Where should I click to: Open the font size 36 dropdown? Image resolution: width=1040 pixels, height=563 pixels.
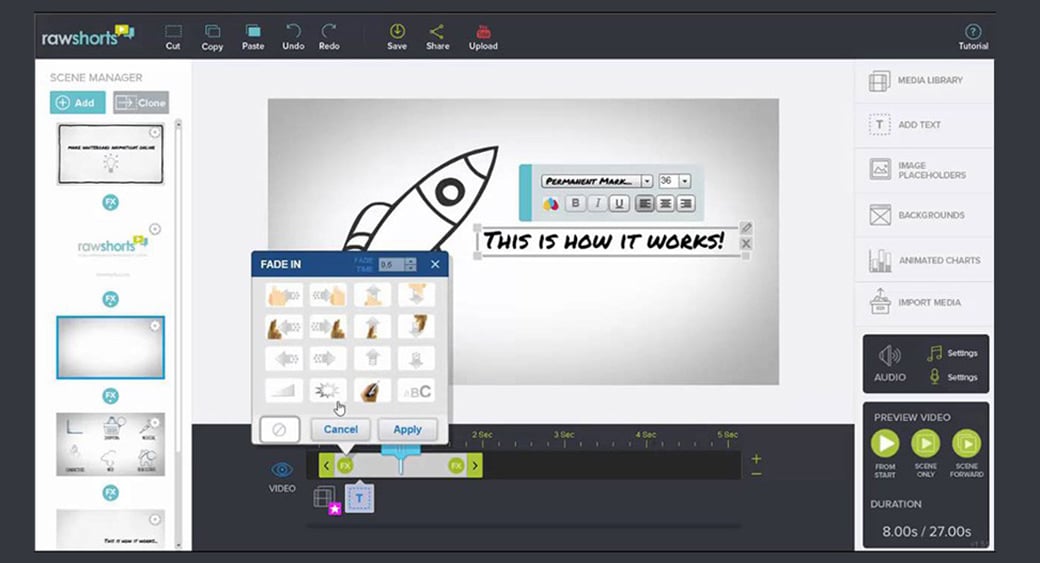click(685, 181)
